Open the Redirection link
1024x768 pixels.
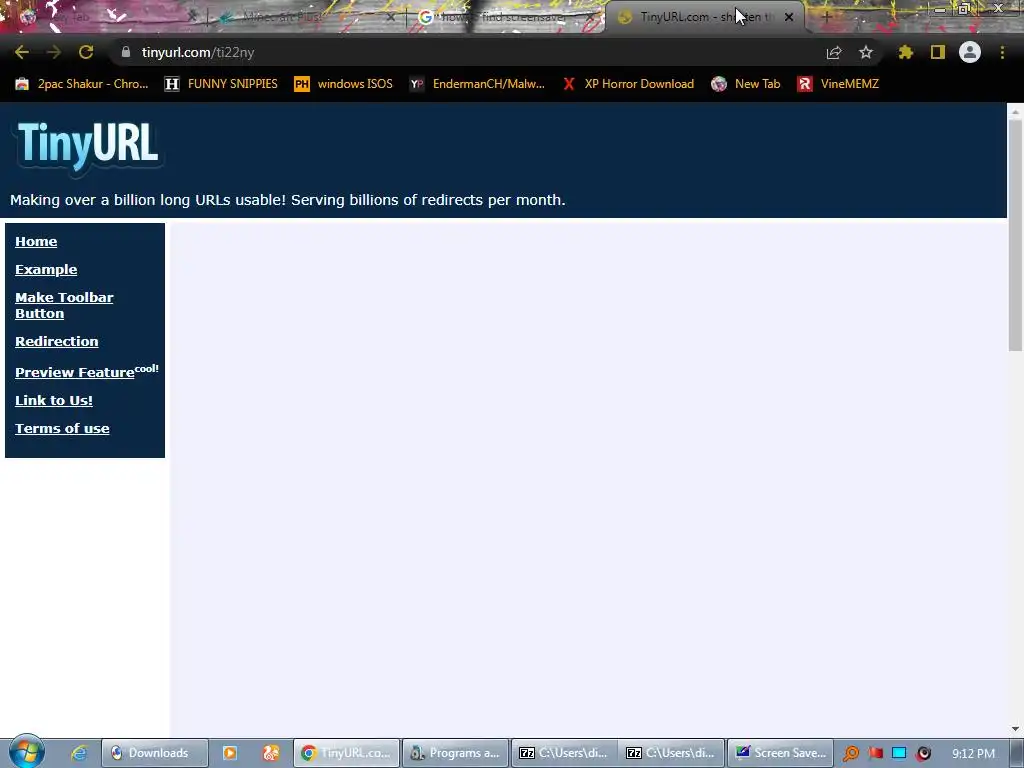[57, 342]
